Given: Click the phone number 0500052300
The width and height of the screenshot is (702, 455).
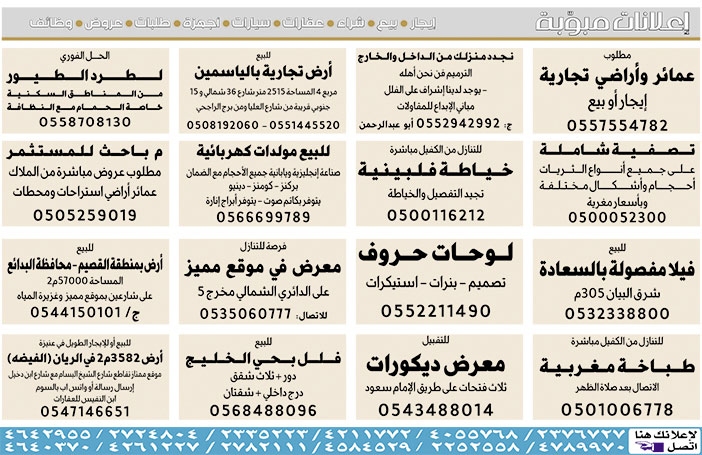Looking at the screenshot, I should tap(617, 217).
